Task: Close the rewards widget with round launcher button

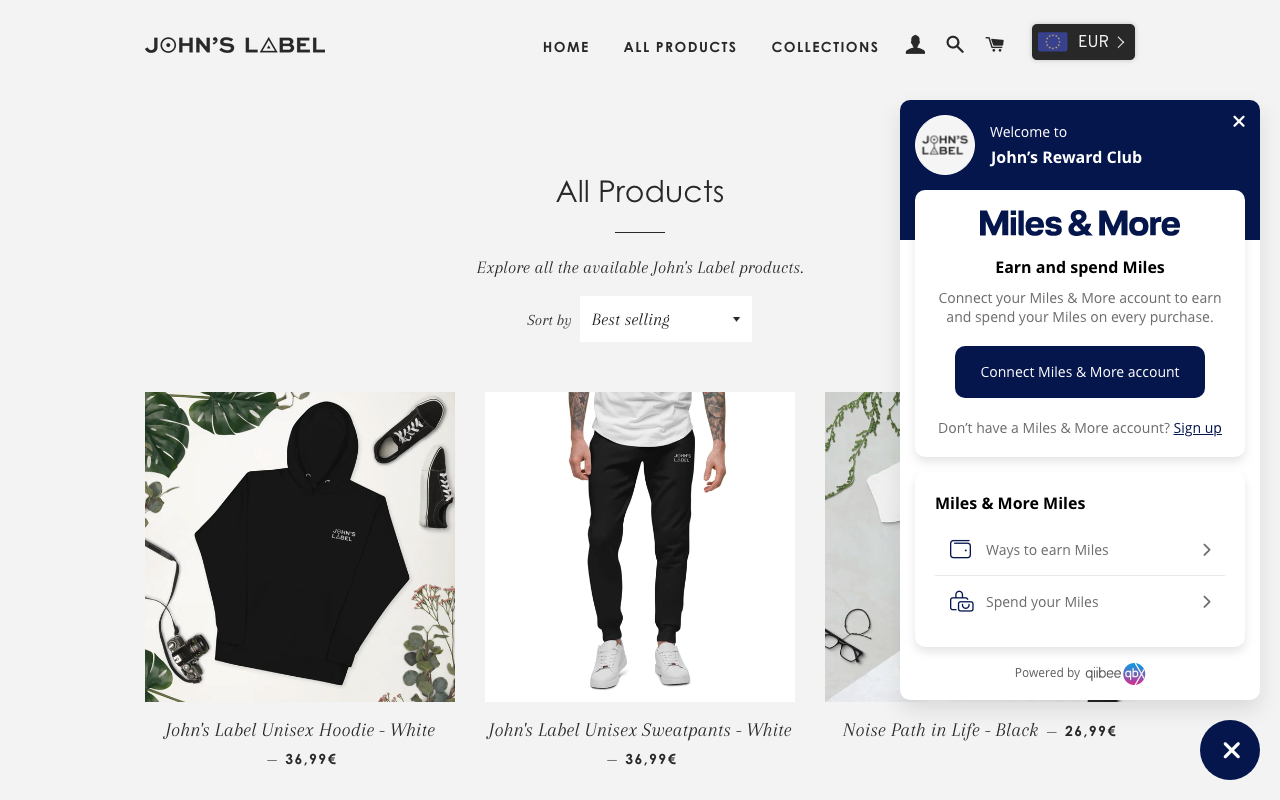Action: pyautogui.click(x=1230, y=750)
